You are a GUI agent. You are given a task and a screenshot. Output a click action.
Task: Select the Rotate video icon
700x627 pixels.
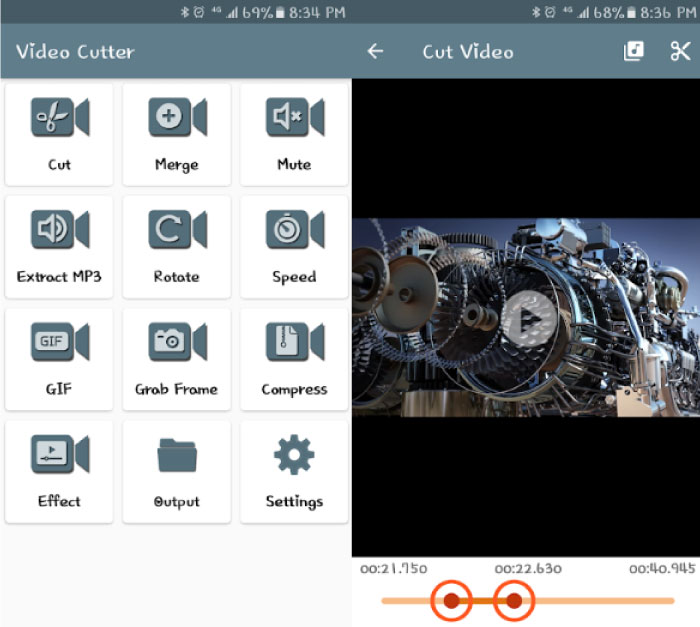(177, 229)
